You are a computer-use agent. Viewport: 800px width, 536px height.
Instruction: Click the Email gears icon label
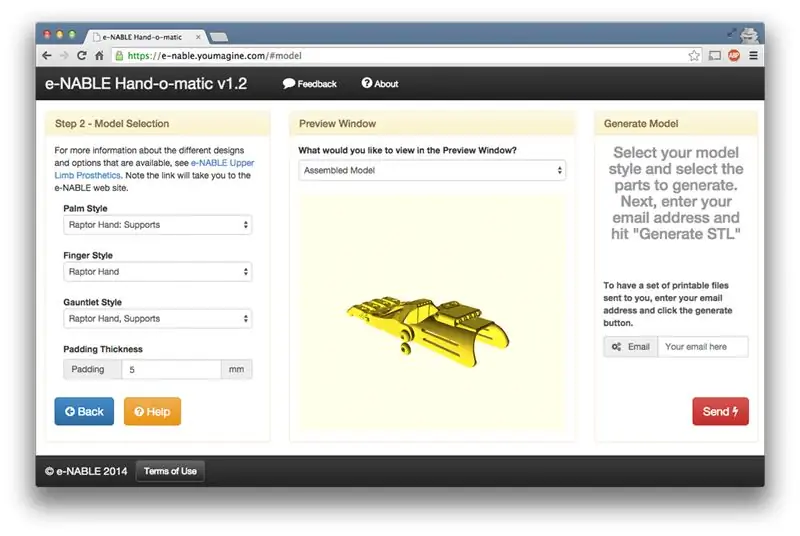(631, 347)
